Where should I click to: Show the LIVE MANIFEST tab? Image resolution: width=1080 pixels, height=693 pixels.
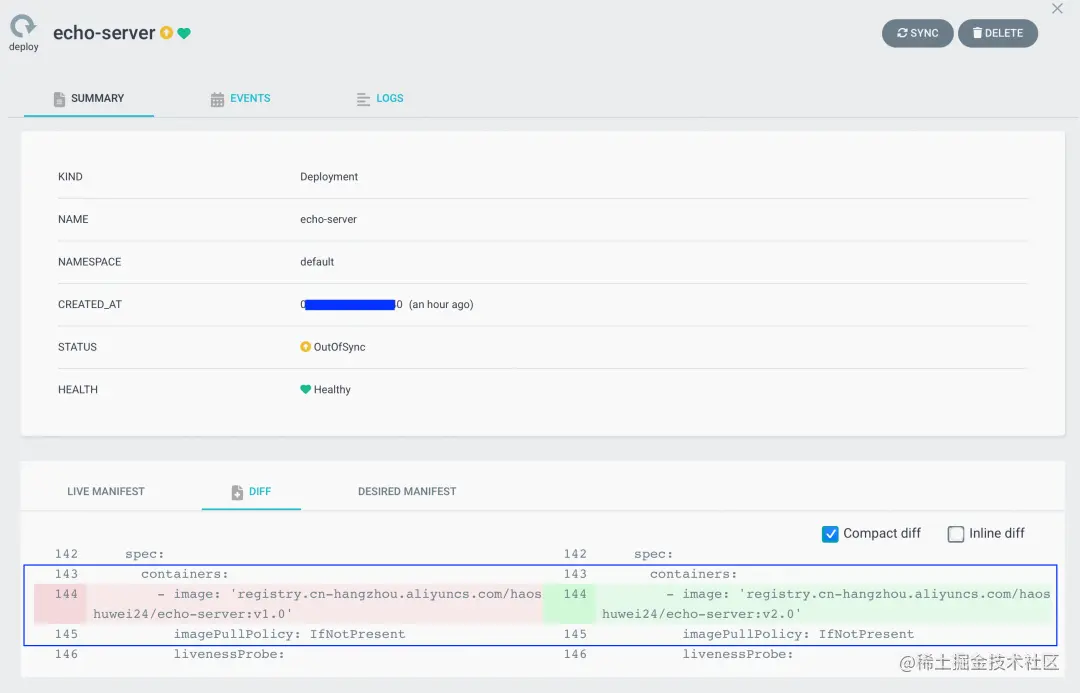tap(106, 491)
